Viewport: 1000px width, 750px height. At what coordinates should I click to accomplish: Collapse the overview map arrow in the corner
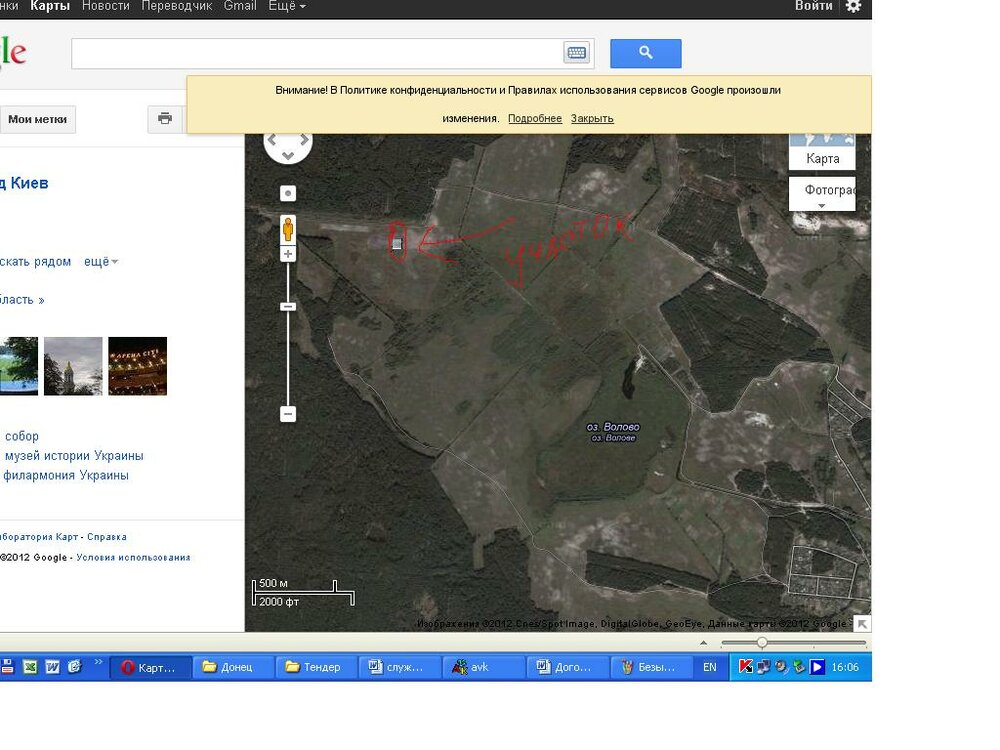pos(862,624)
